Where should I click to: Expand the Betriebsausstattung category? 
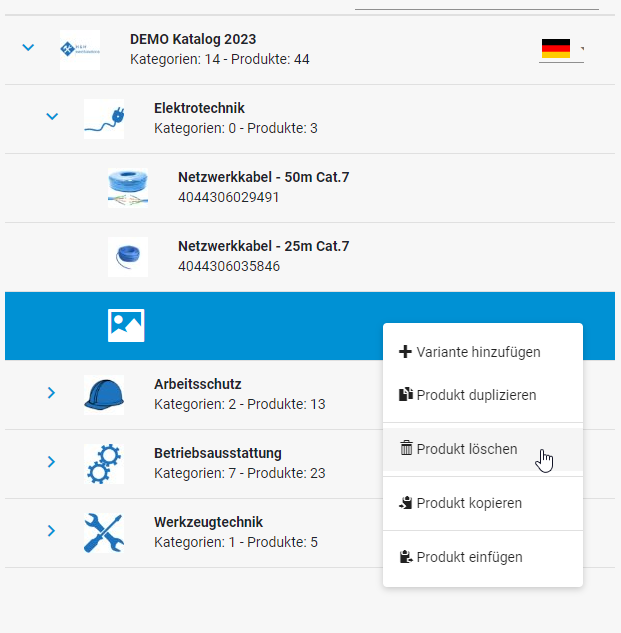coord(51,462)
